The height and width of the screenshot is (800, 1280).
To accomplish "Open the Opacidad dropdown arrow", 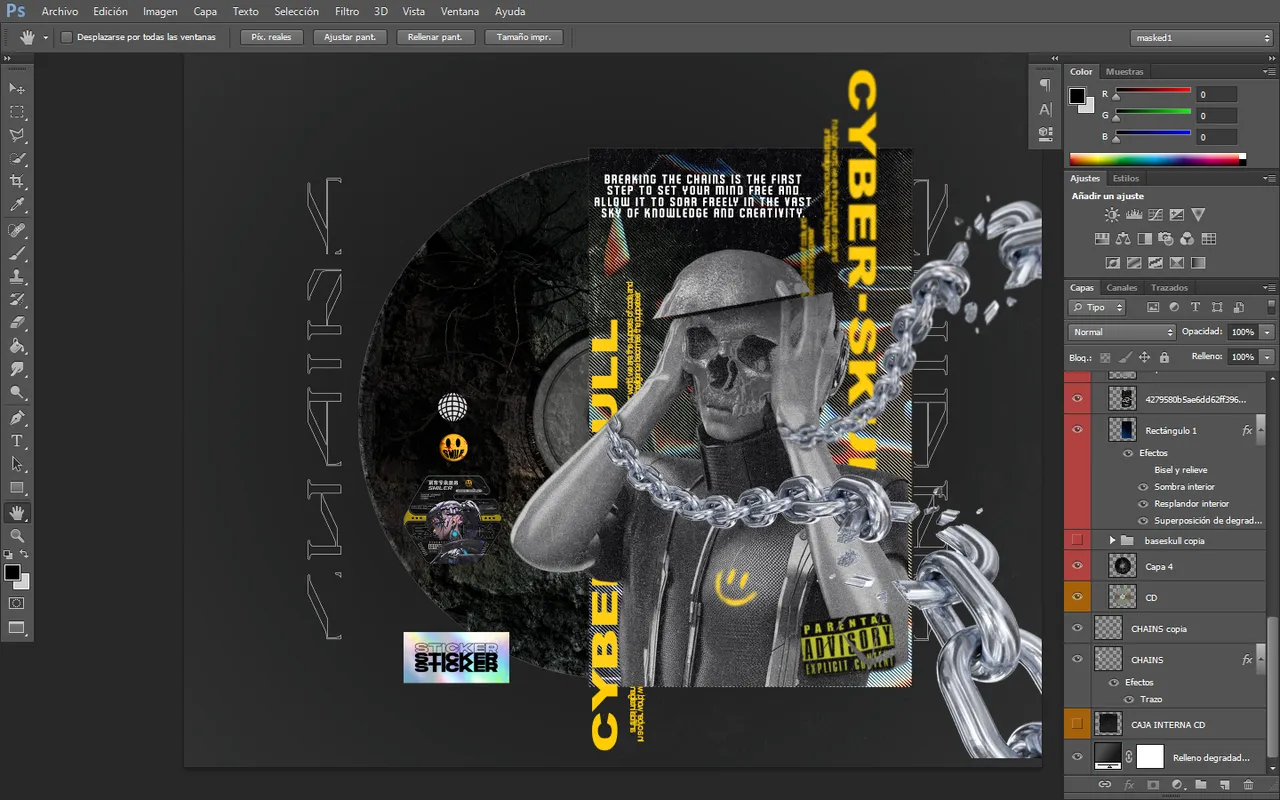I will point(1267,332).
